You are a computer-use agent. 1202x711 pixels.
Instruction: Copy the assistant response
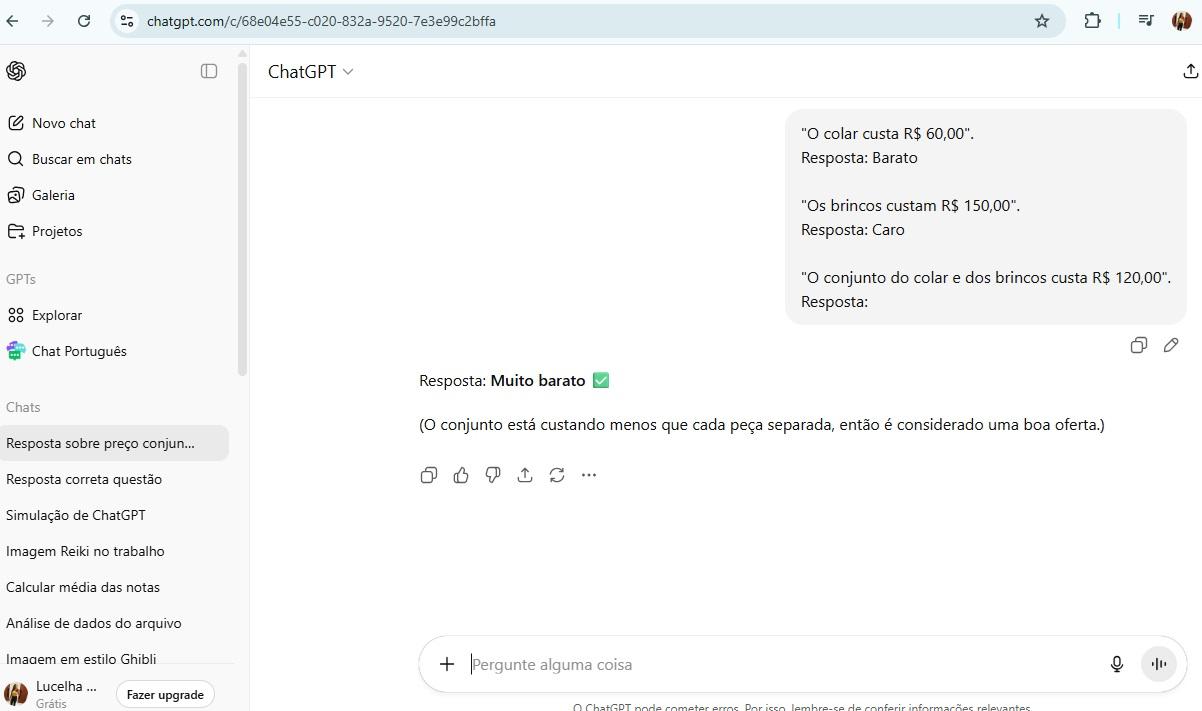click(x=429, y=475)
